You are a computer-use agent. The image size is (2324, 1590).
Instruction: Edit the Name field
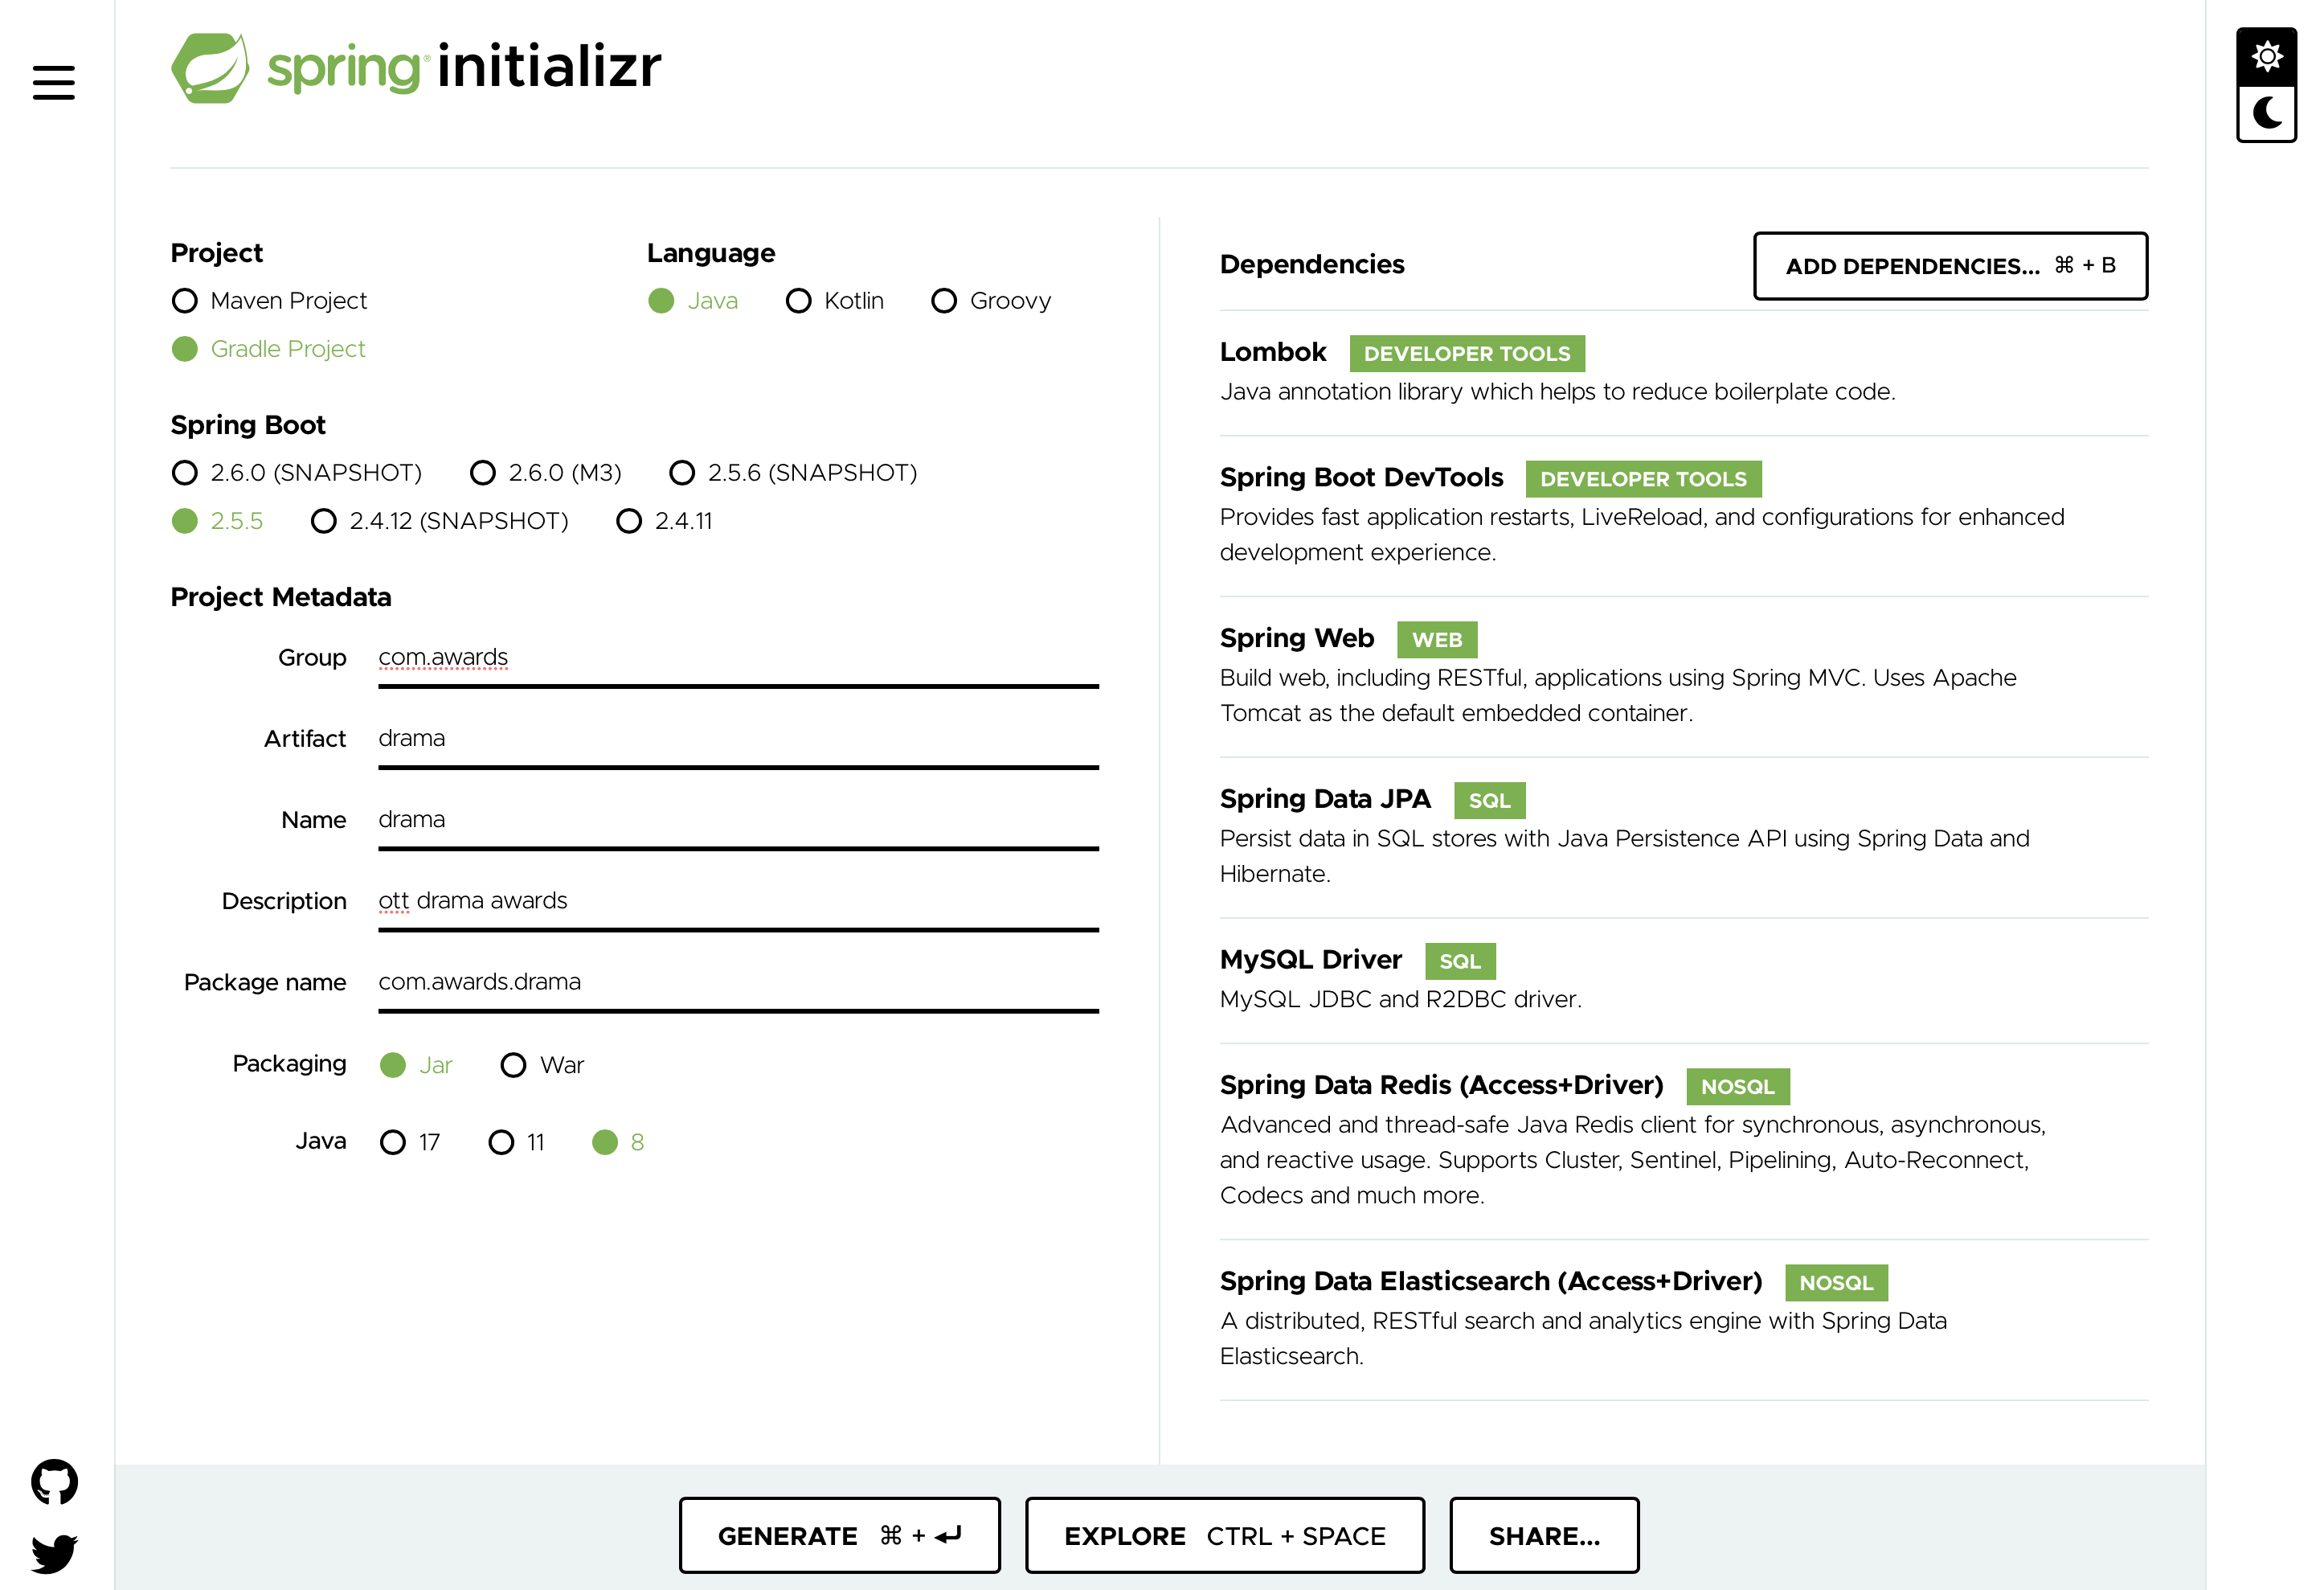coord(738,821)
